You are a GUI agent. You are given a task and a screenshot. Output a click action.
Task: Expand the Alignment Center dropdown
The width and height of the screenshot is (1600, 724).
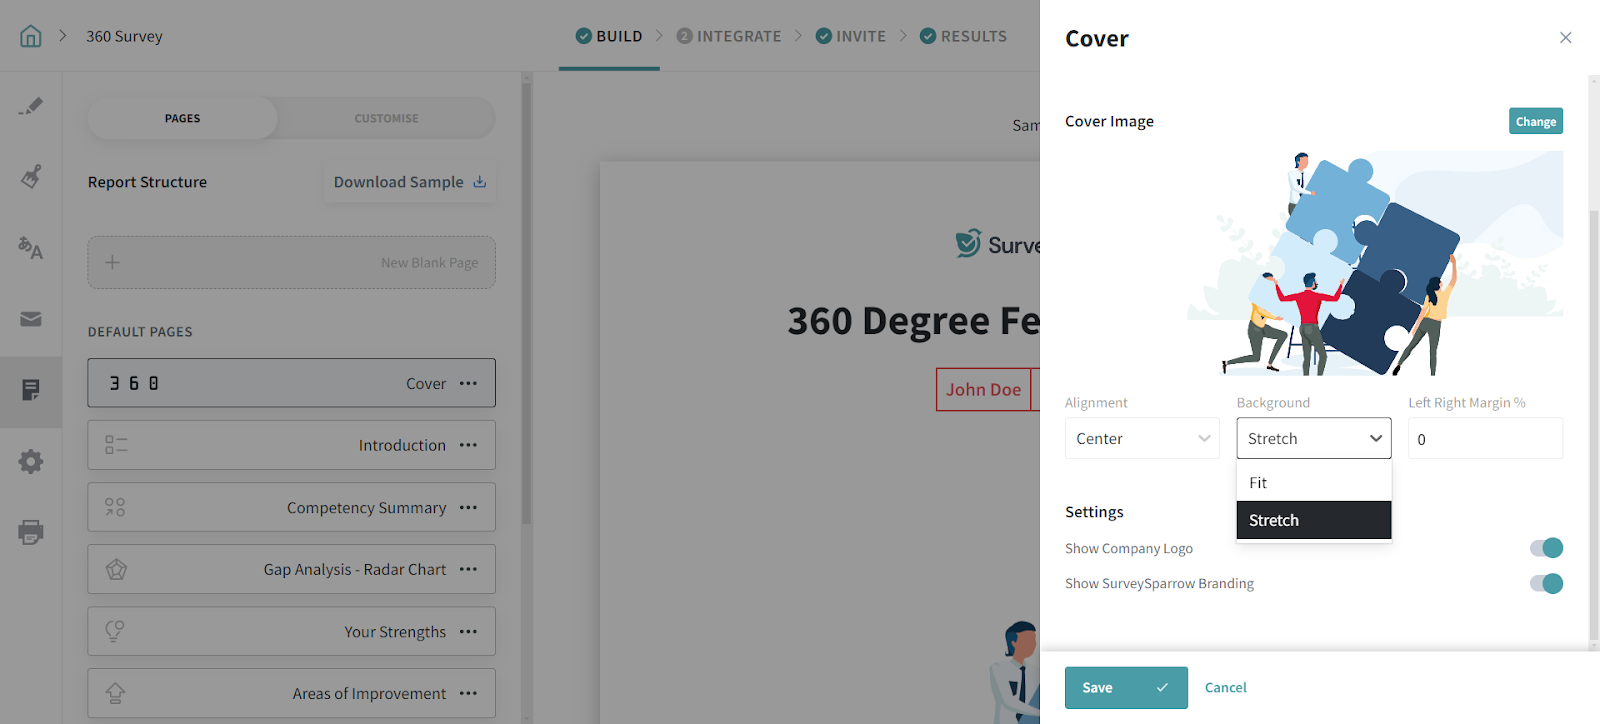(x=1142, y=438)
